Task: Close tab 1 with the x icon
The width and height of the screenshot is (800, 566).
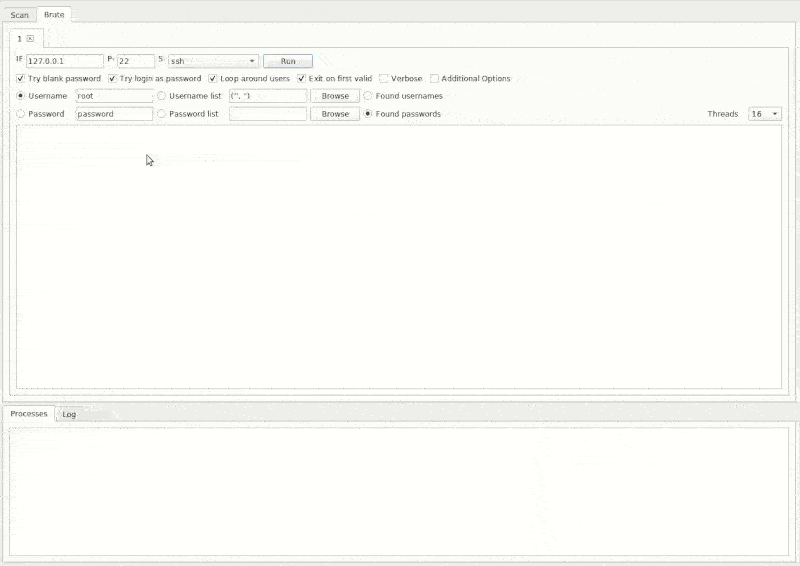Action: pyautogui.click(x=30, y=38)
